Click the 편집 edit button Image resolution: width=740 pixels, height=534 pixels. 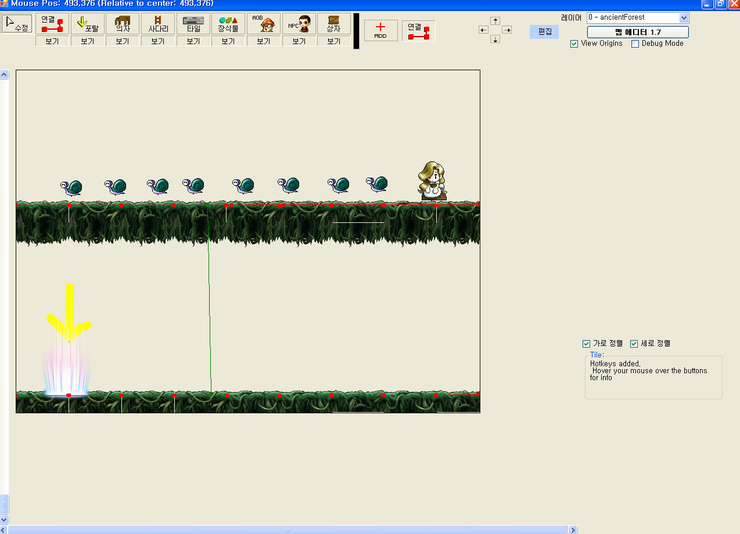[544, 32]
